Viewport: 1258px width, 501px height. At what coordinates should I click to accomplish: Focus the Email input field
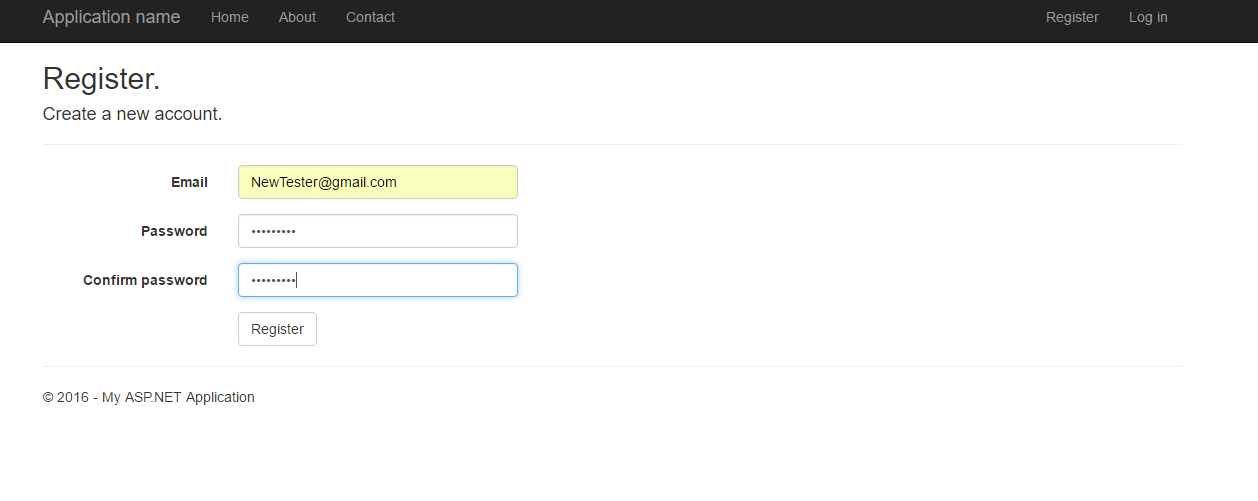(x=460, y=182)
